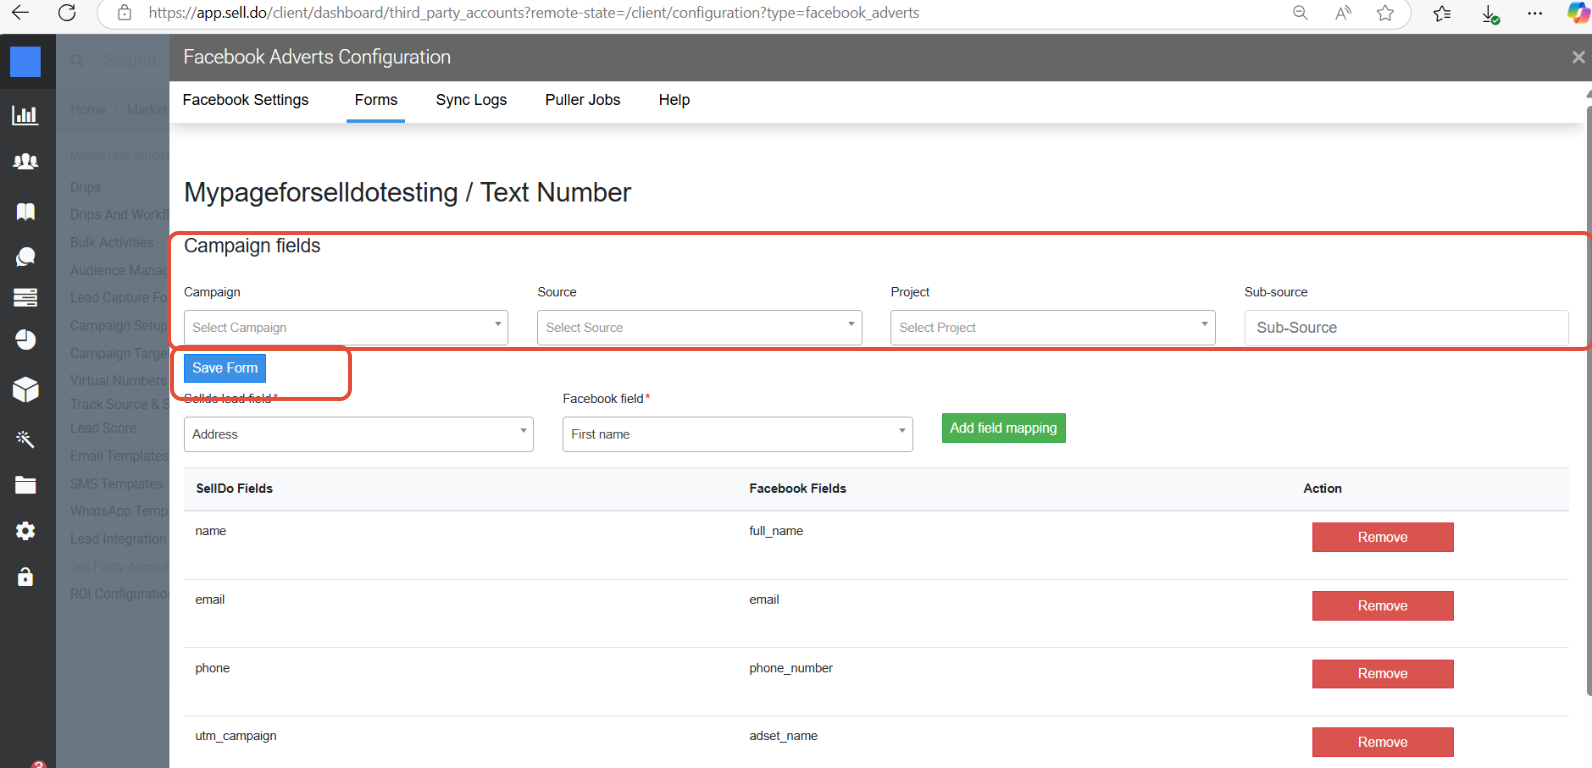The image size is (1592, 768).
Task: Click the people group icon in sidebar
Action: click(x=25, y=161)
